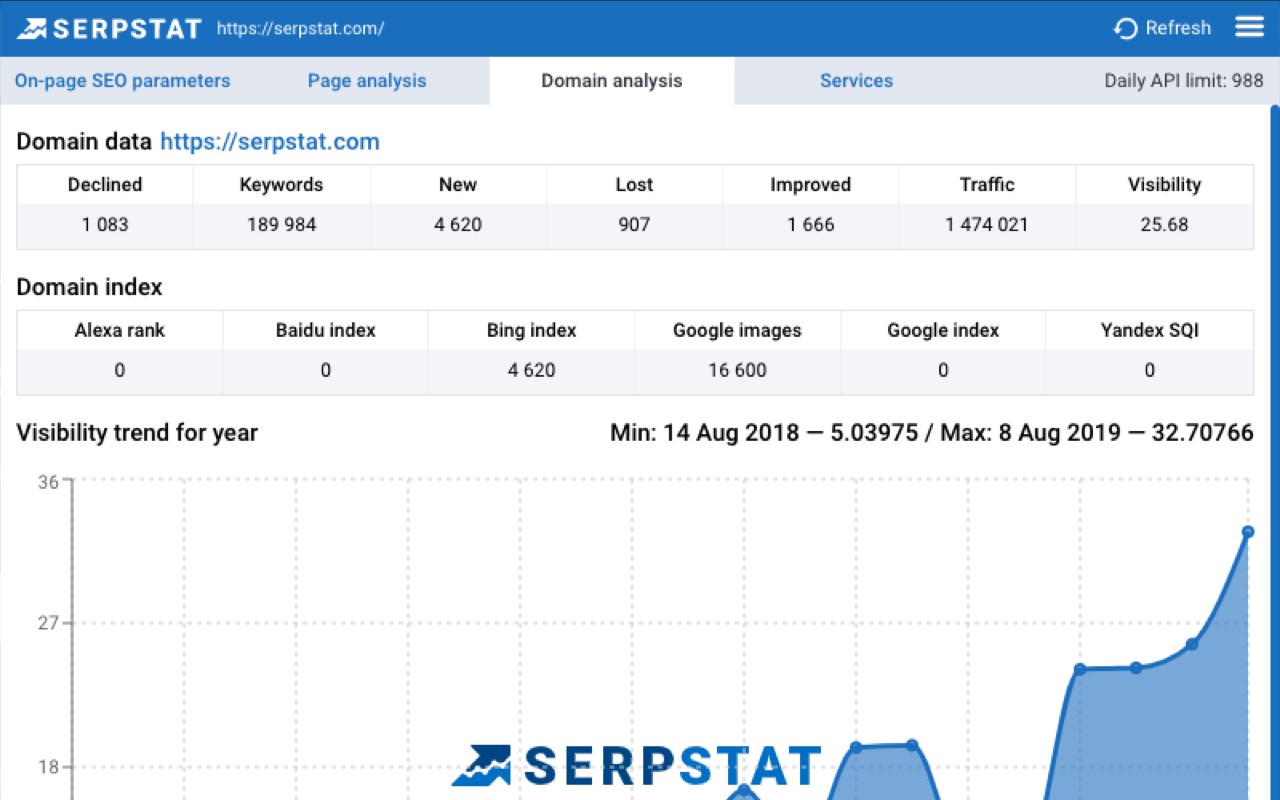Click the Min/Max visibility summary text
Viewport: 1280px width, 800px height.
932,433
